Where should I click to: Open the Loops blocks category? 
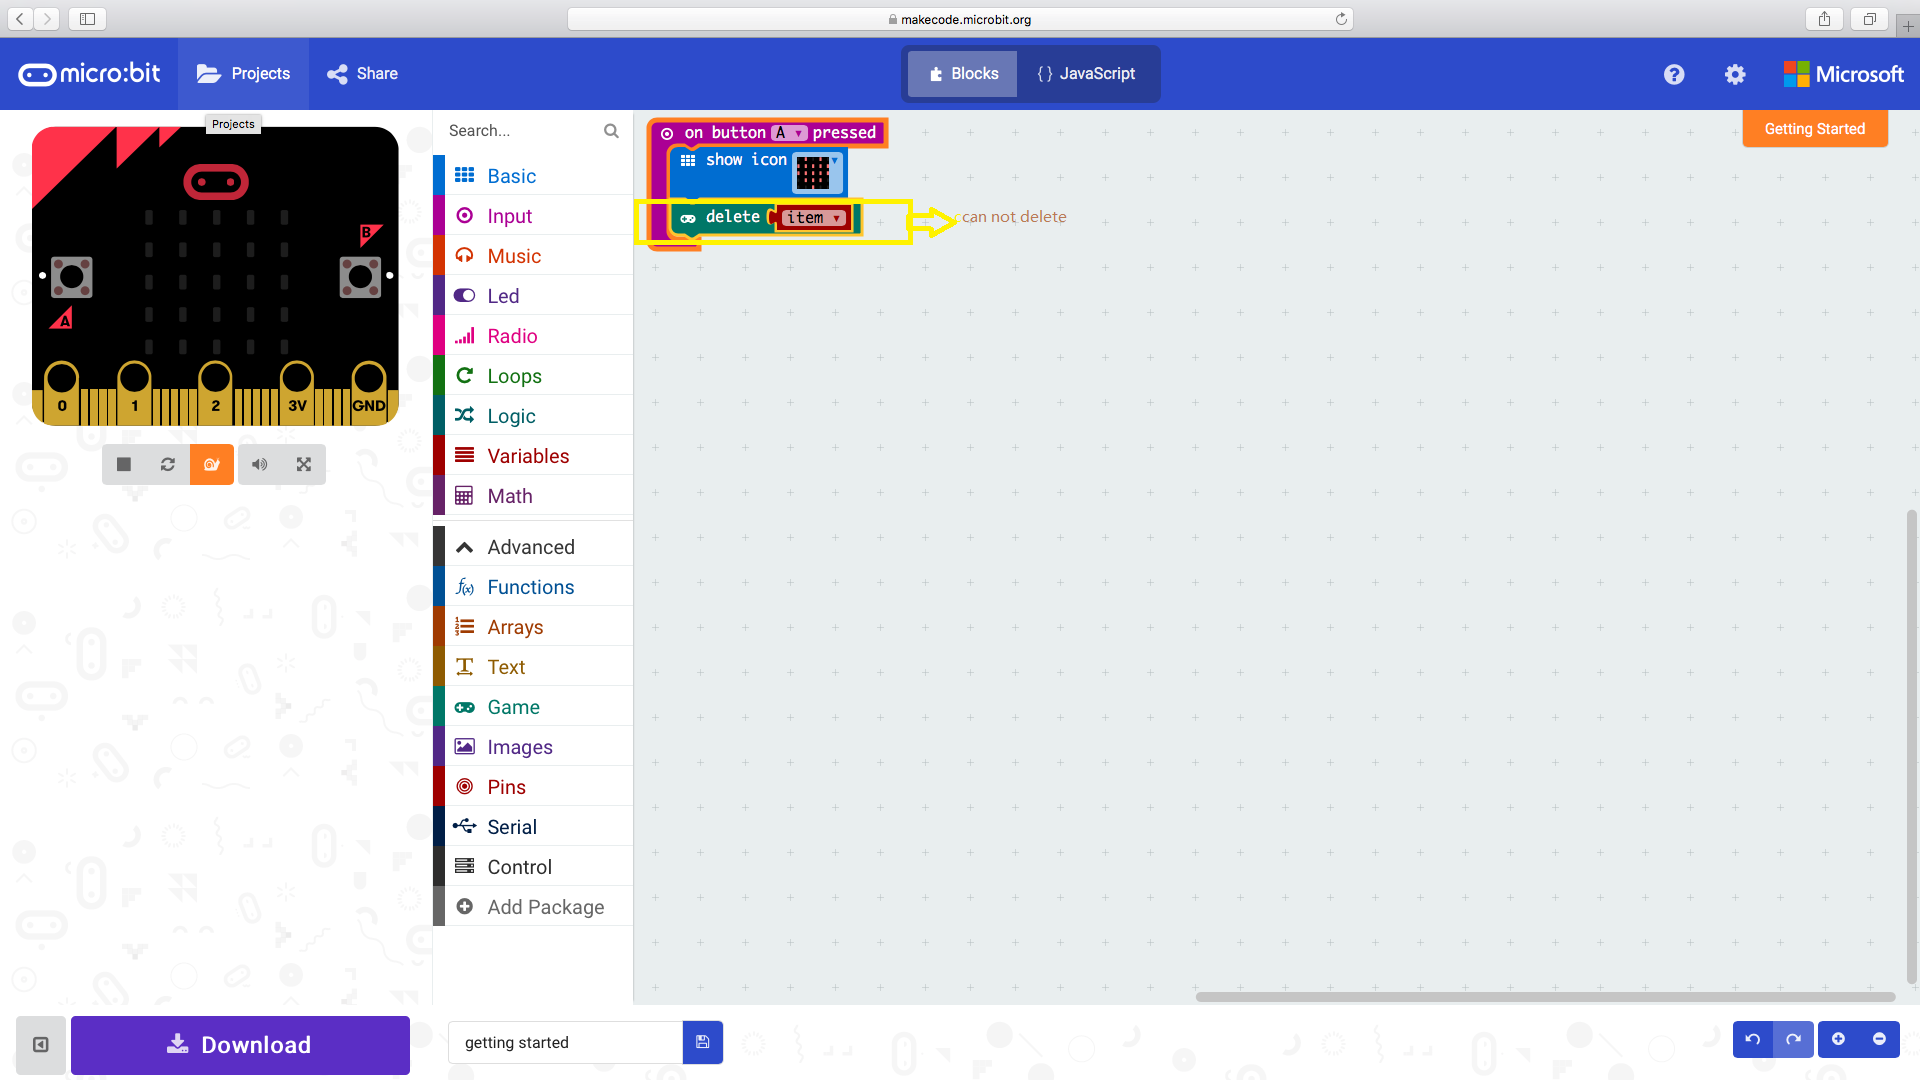[532, 376]
